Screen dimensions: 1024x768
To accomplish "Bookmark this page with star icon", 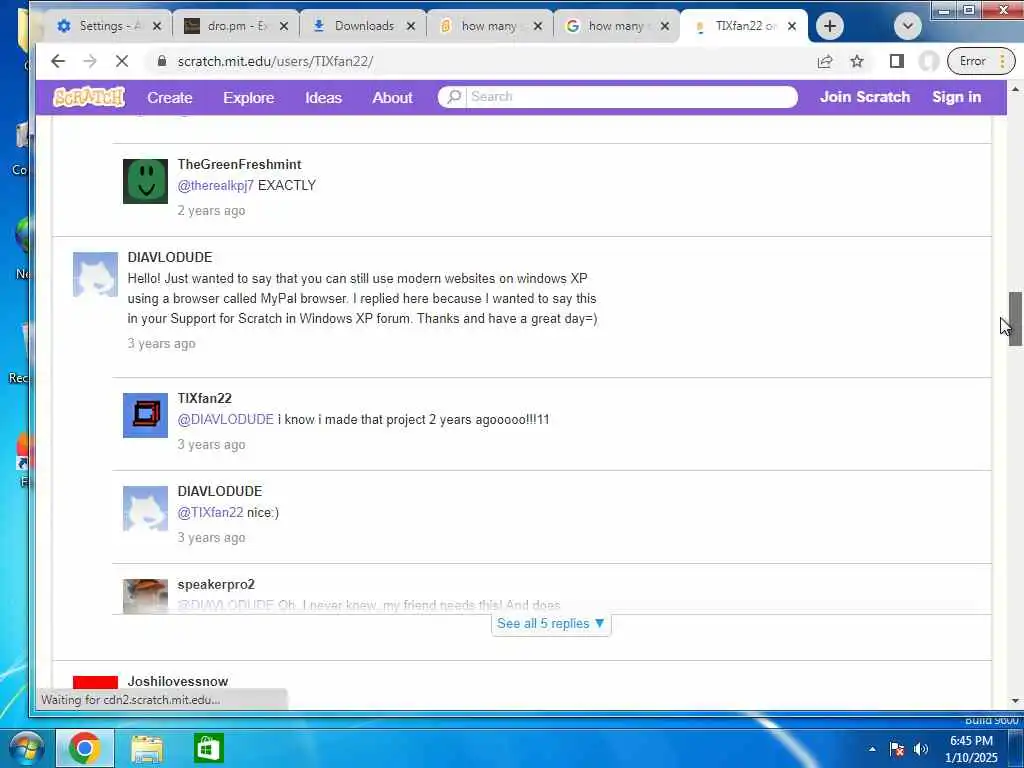I will (x=857, y=61).
